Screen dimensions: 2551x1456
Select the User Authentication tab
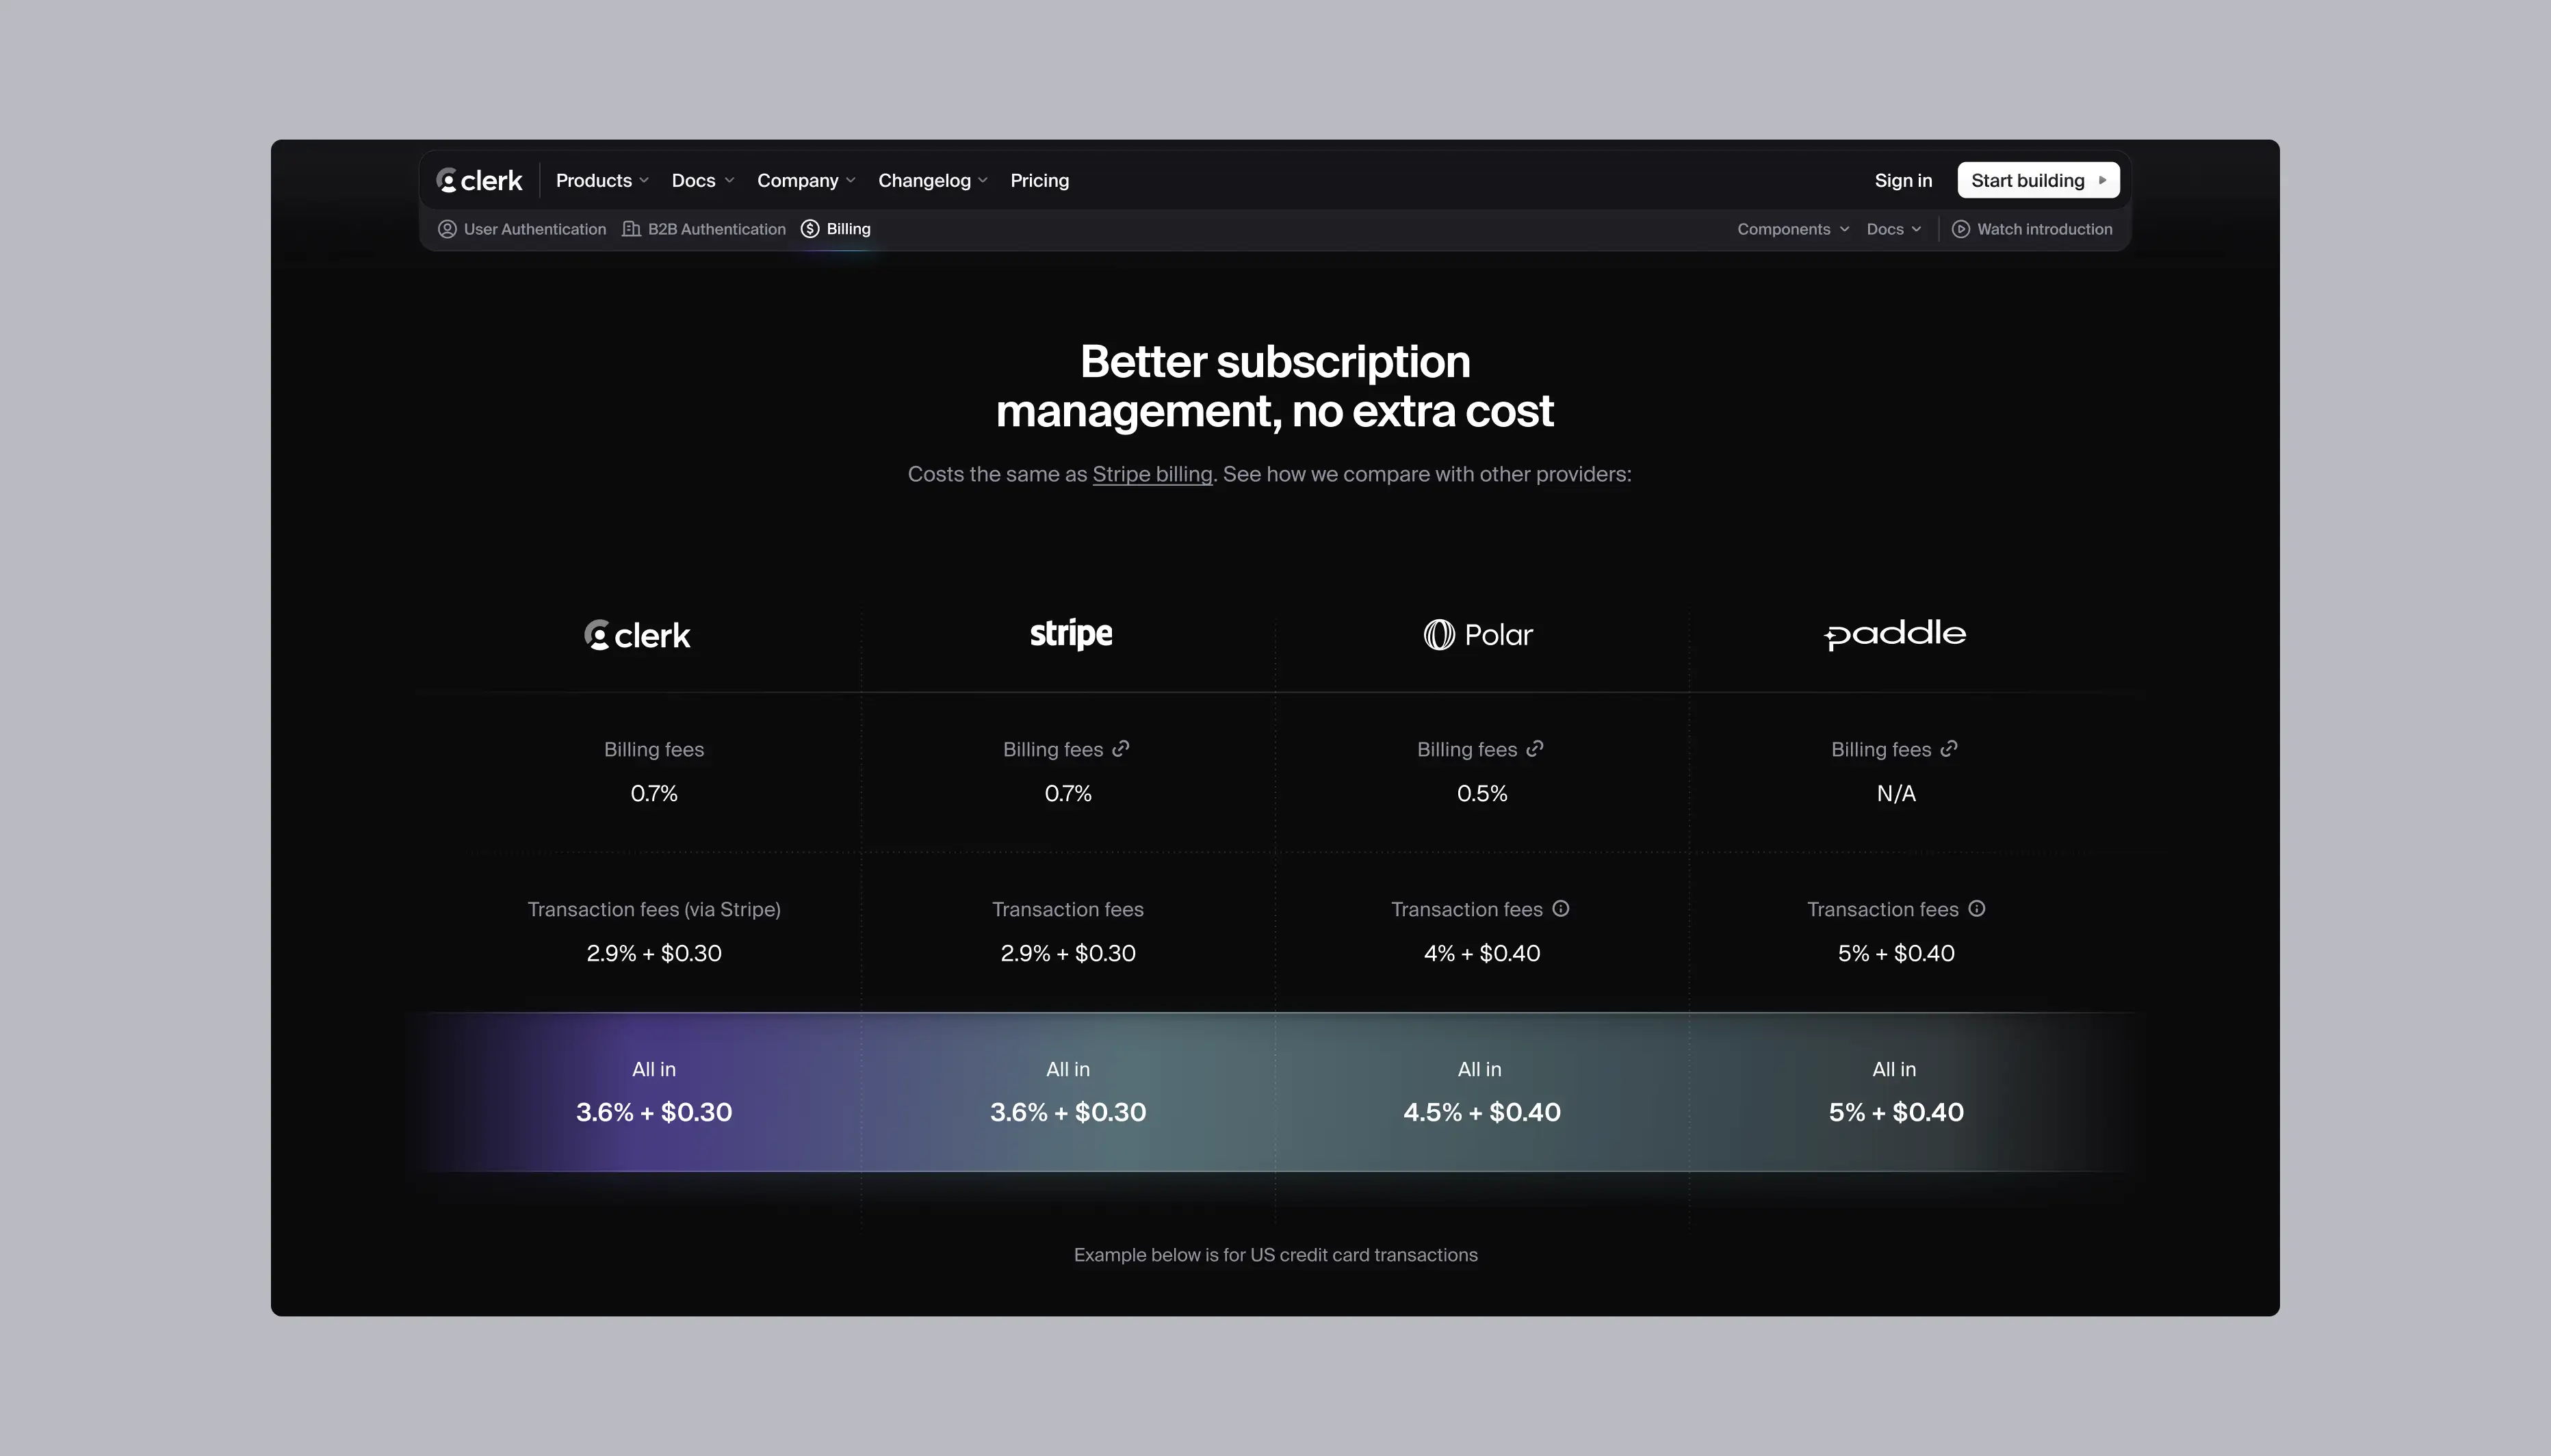pos(522,229)
